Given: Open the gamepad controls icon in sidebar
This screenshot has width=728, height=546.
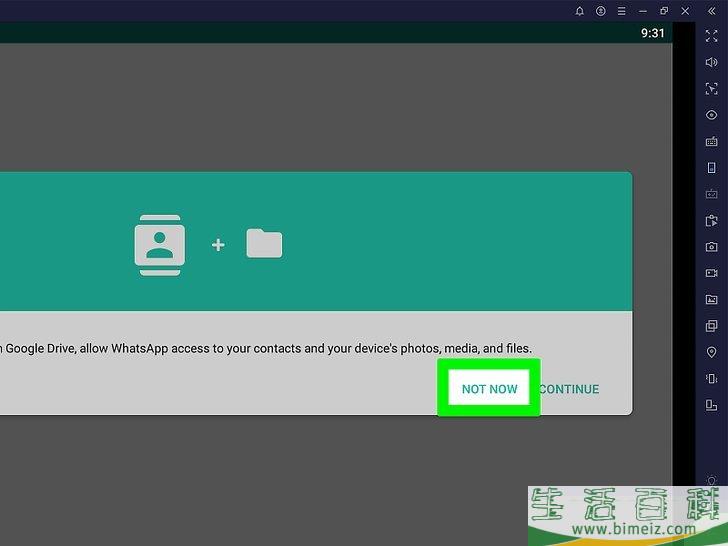Looking at the screenshot, I should 711,194.
